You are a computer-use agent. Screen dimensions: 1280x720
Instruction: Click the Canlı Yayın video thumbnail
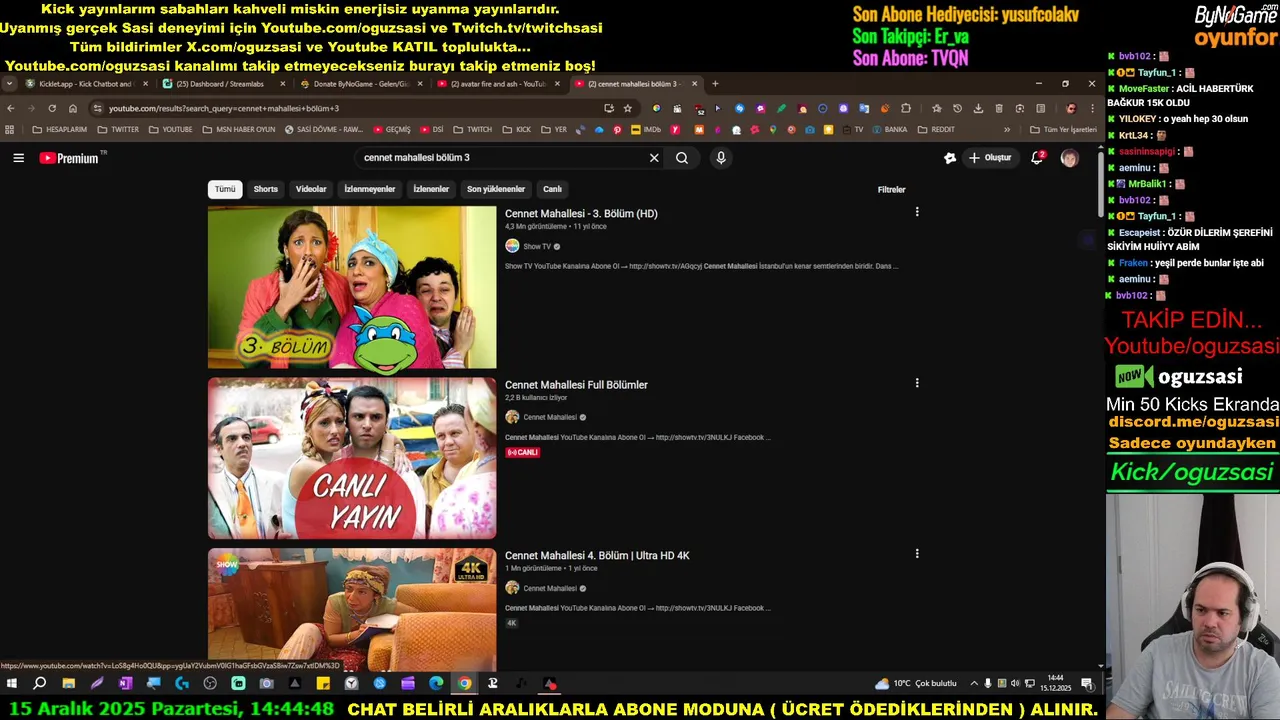tap(352, 458)
